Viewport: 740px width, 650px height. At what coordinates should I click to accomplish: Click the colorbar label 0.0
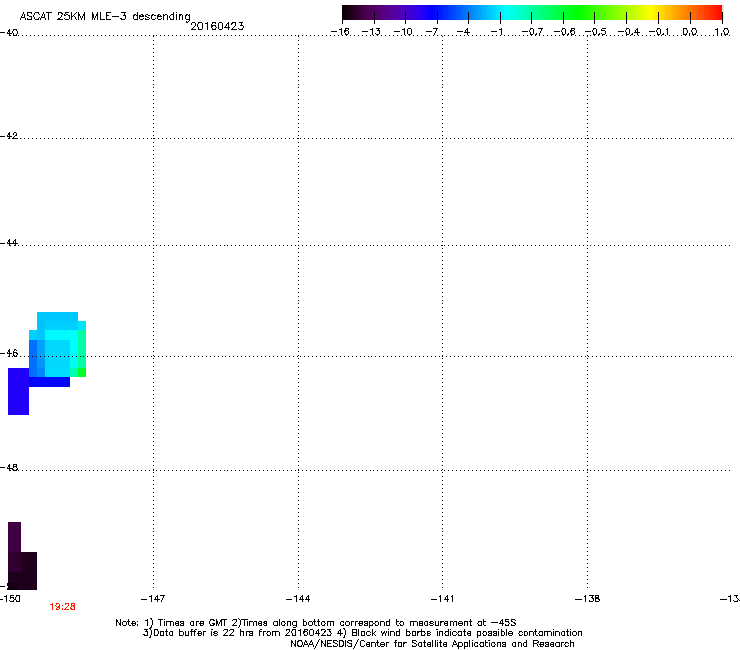tap(690, 32)
